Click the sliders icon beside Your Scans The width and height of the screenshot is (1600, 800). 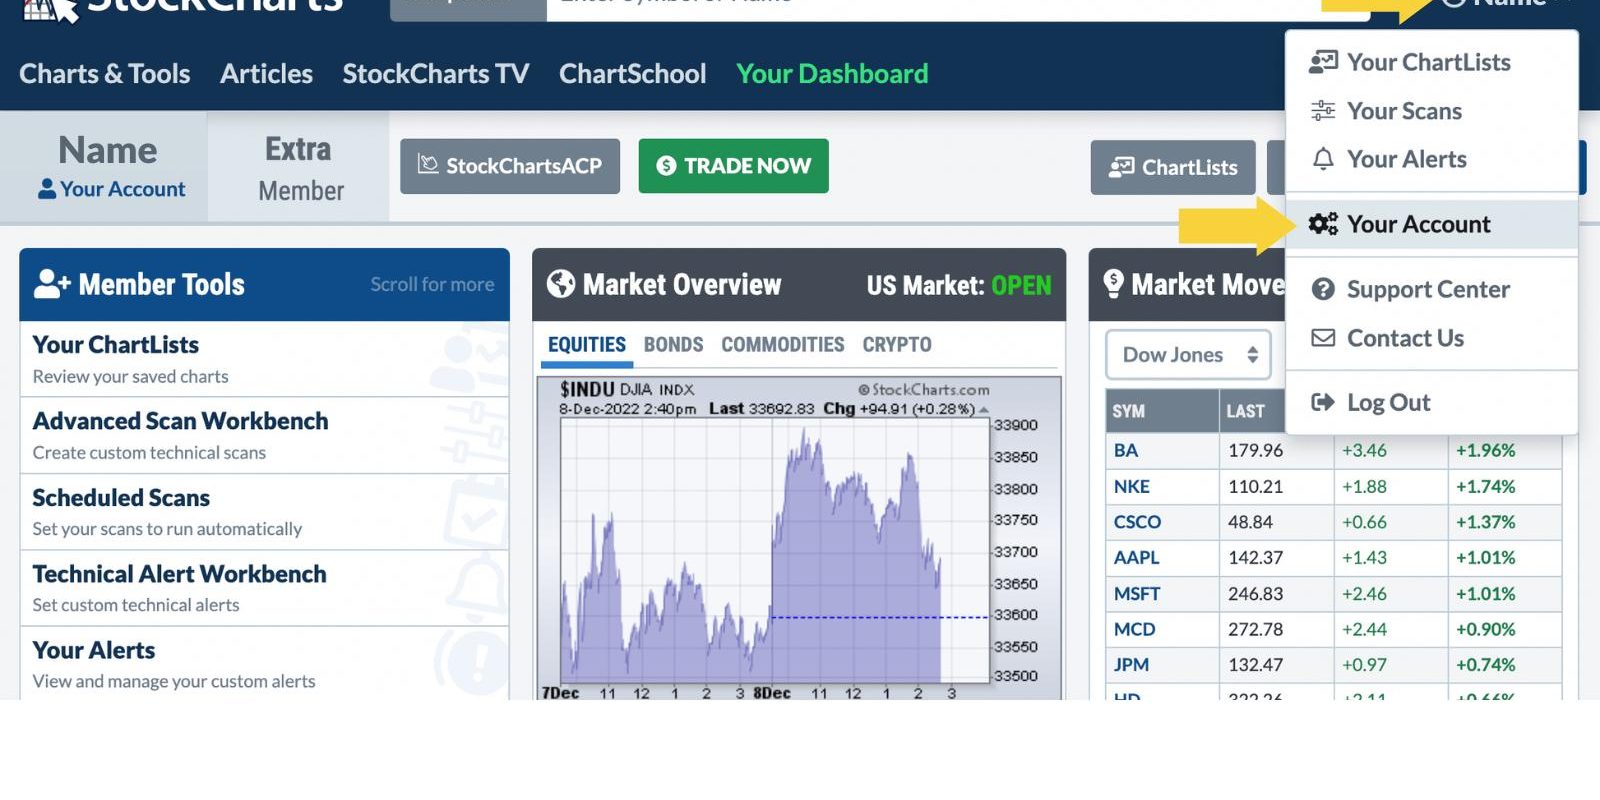(1323, 111)
